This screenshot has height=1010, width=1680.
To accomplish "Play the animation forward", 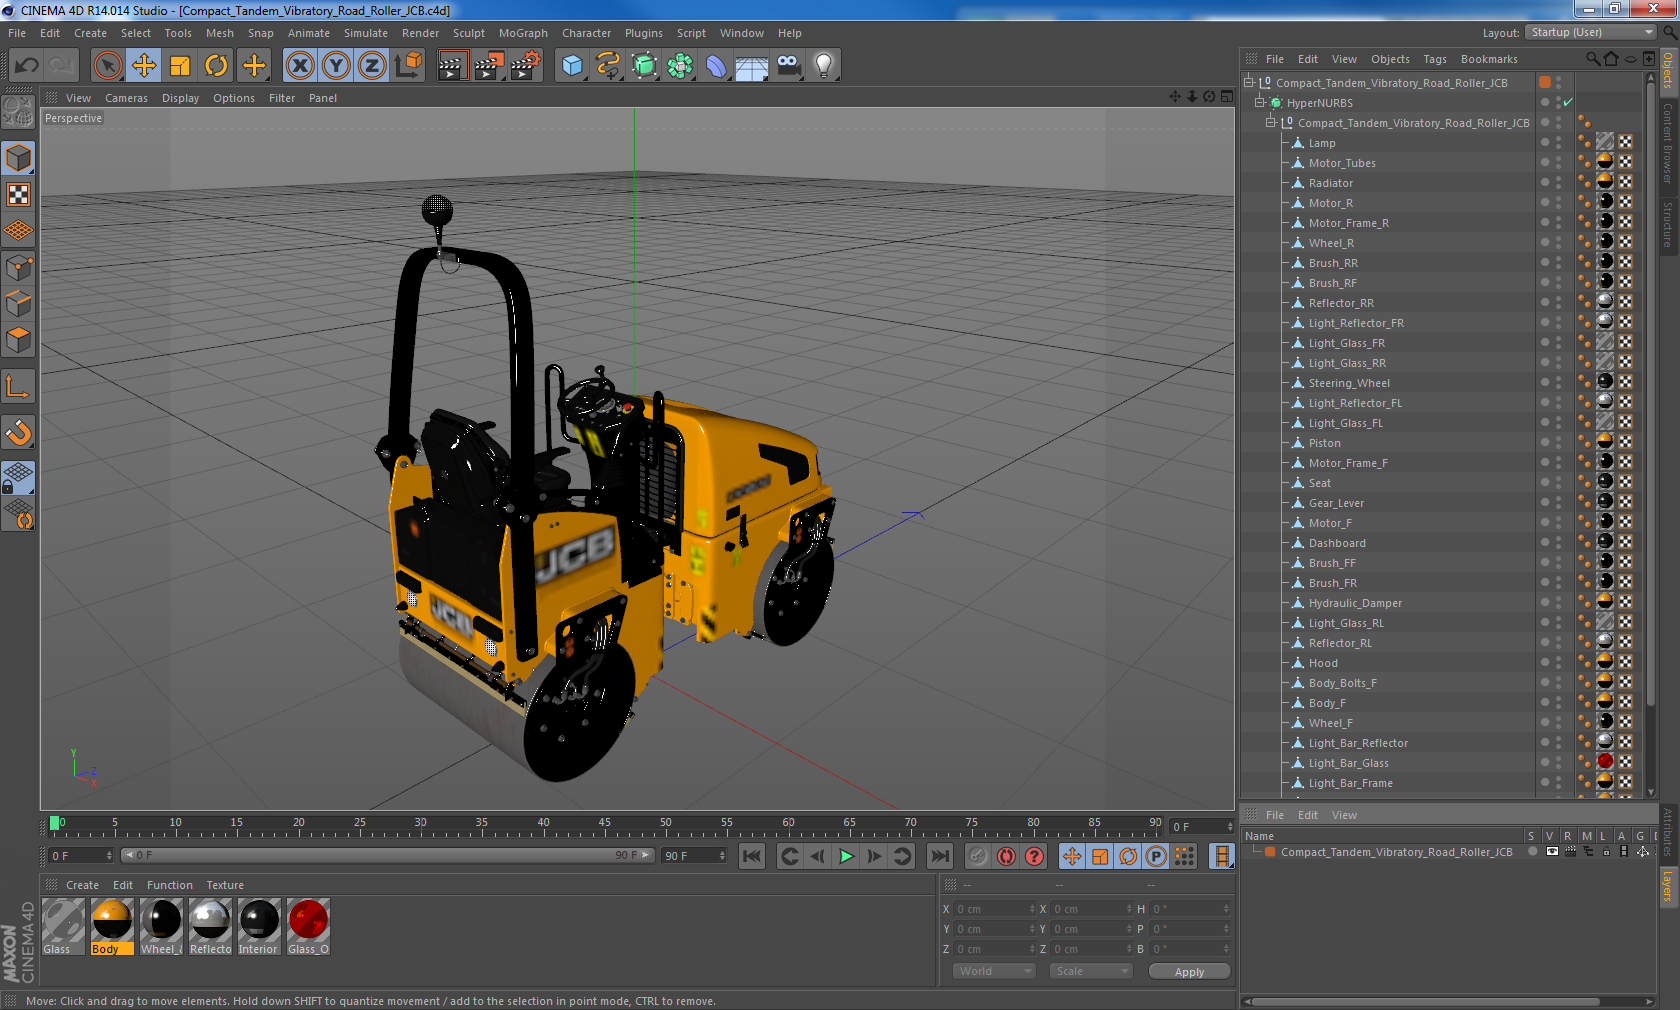I will [846, 856].
